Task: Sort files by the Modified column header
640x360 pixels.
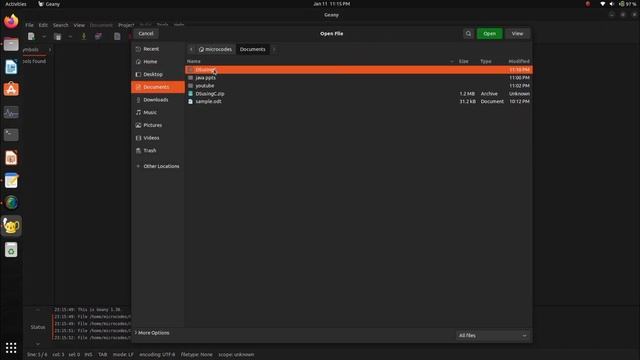Action: (519, 61)
